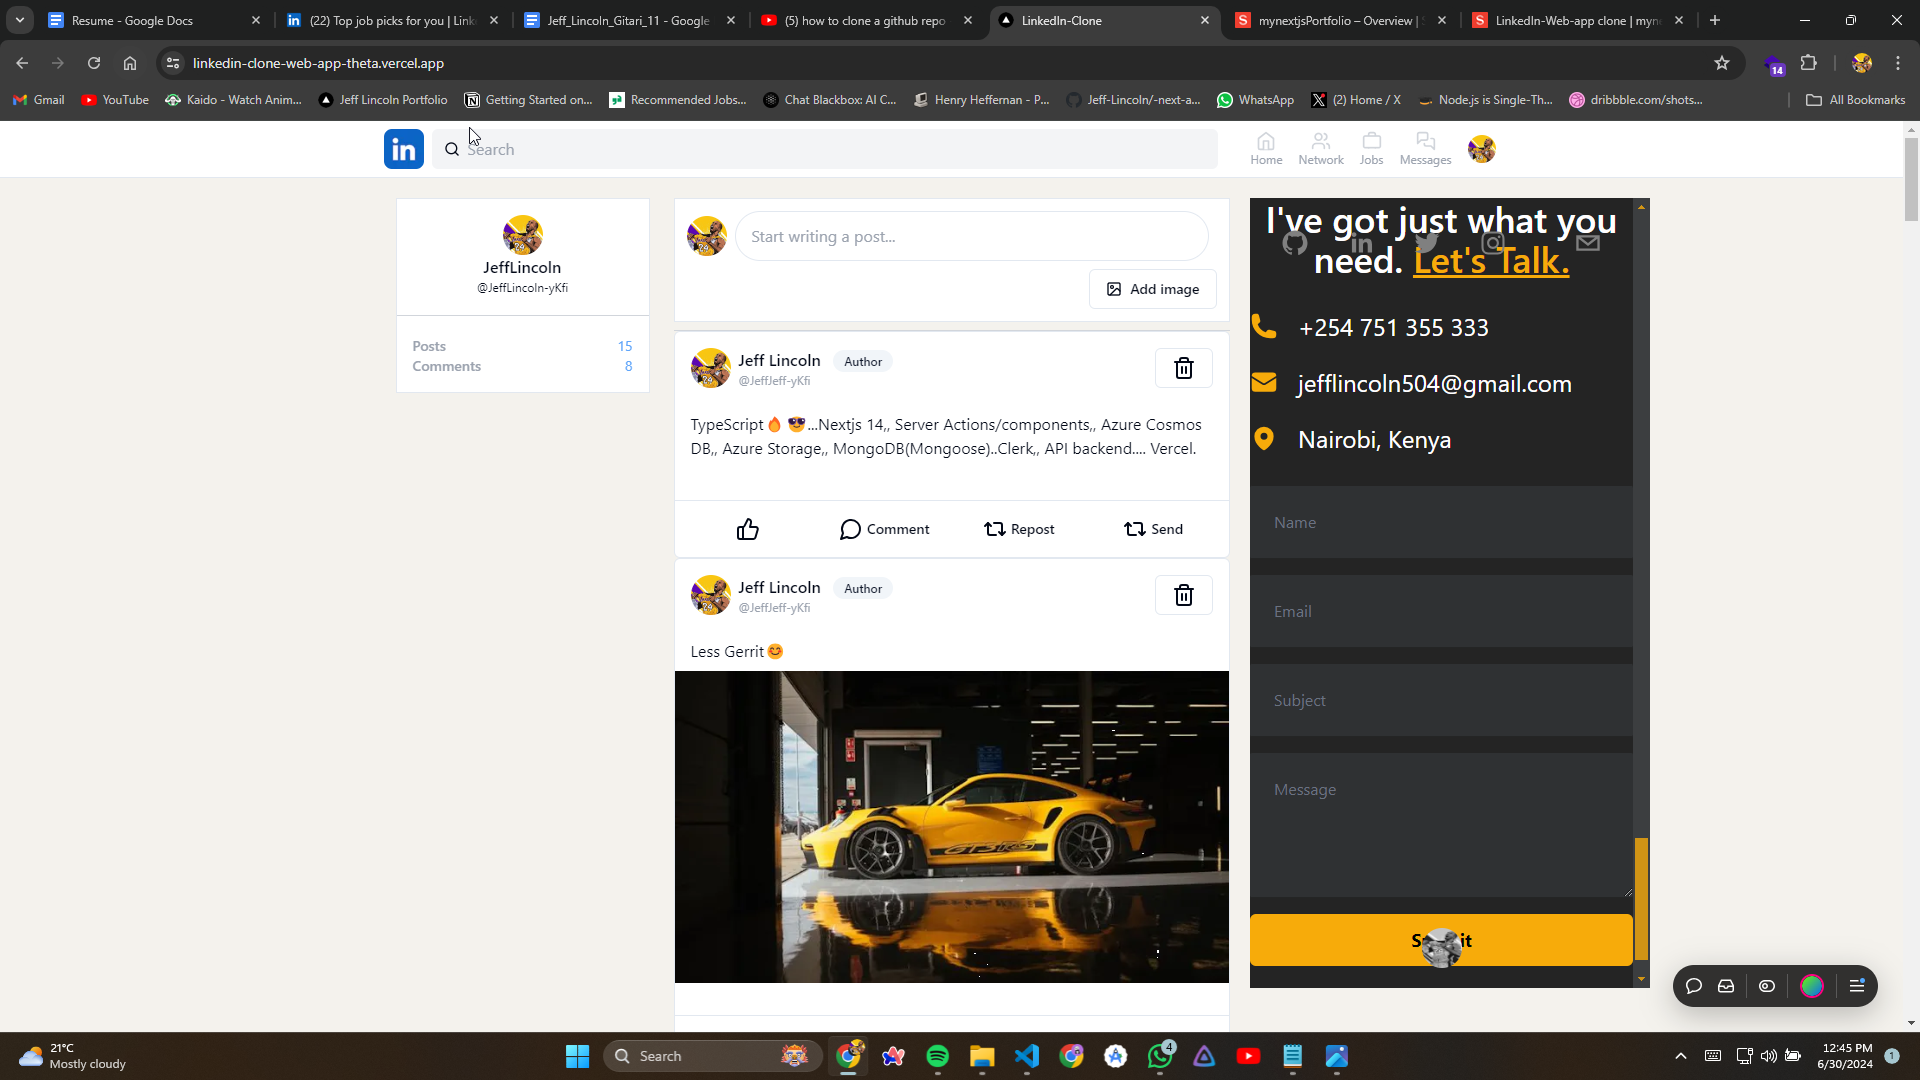
Task: Open the Home navigation icon
Action: coord(1265,148)
